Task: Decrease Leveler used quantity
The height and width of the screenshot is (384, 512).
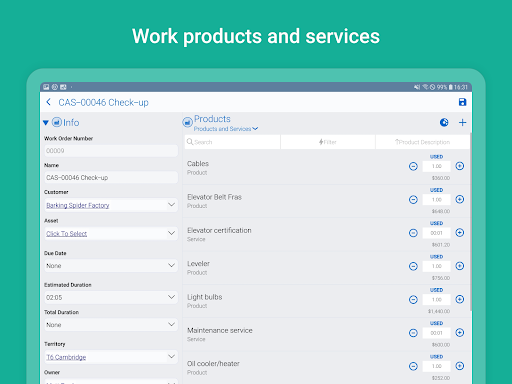Action: (x=413, y=266)
